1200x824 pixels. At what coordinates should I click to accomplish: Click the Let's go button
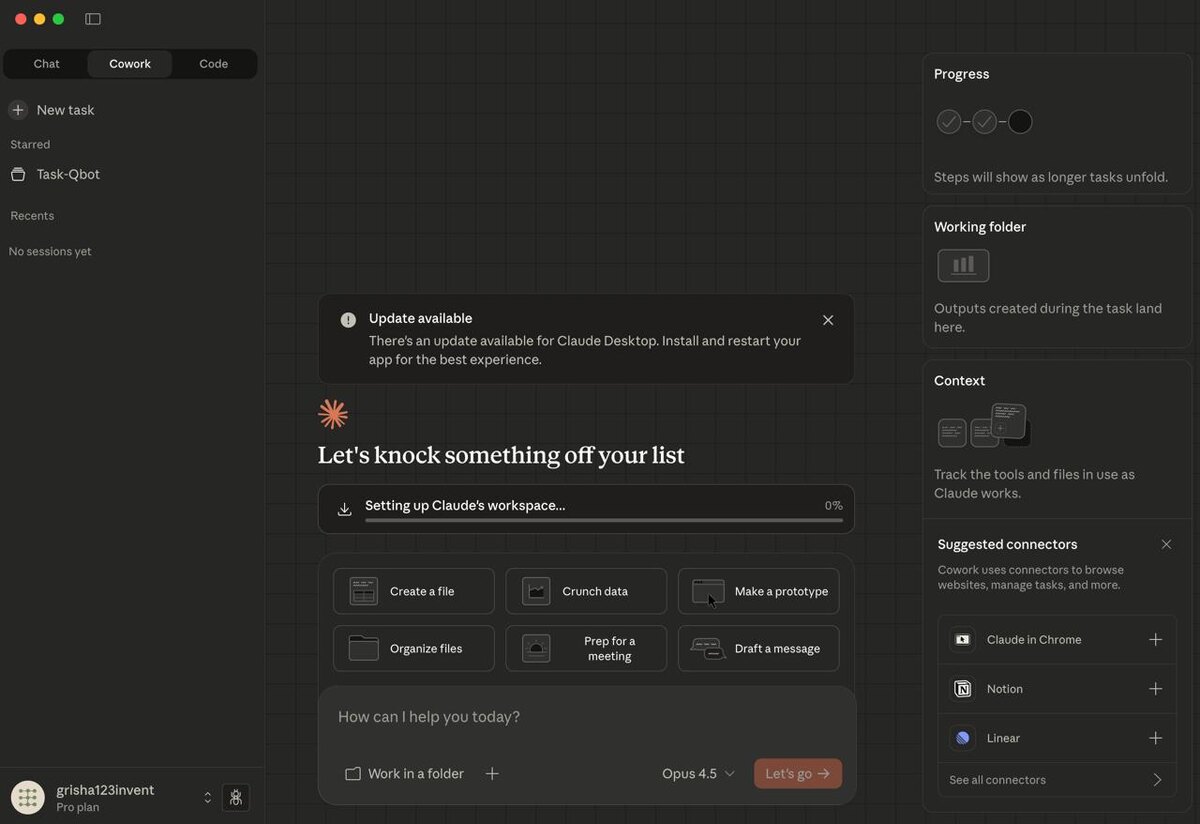pyautogui.click(x=798, y=773)
